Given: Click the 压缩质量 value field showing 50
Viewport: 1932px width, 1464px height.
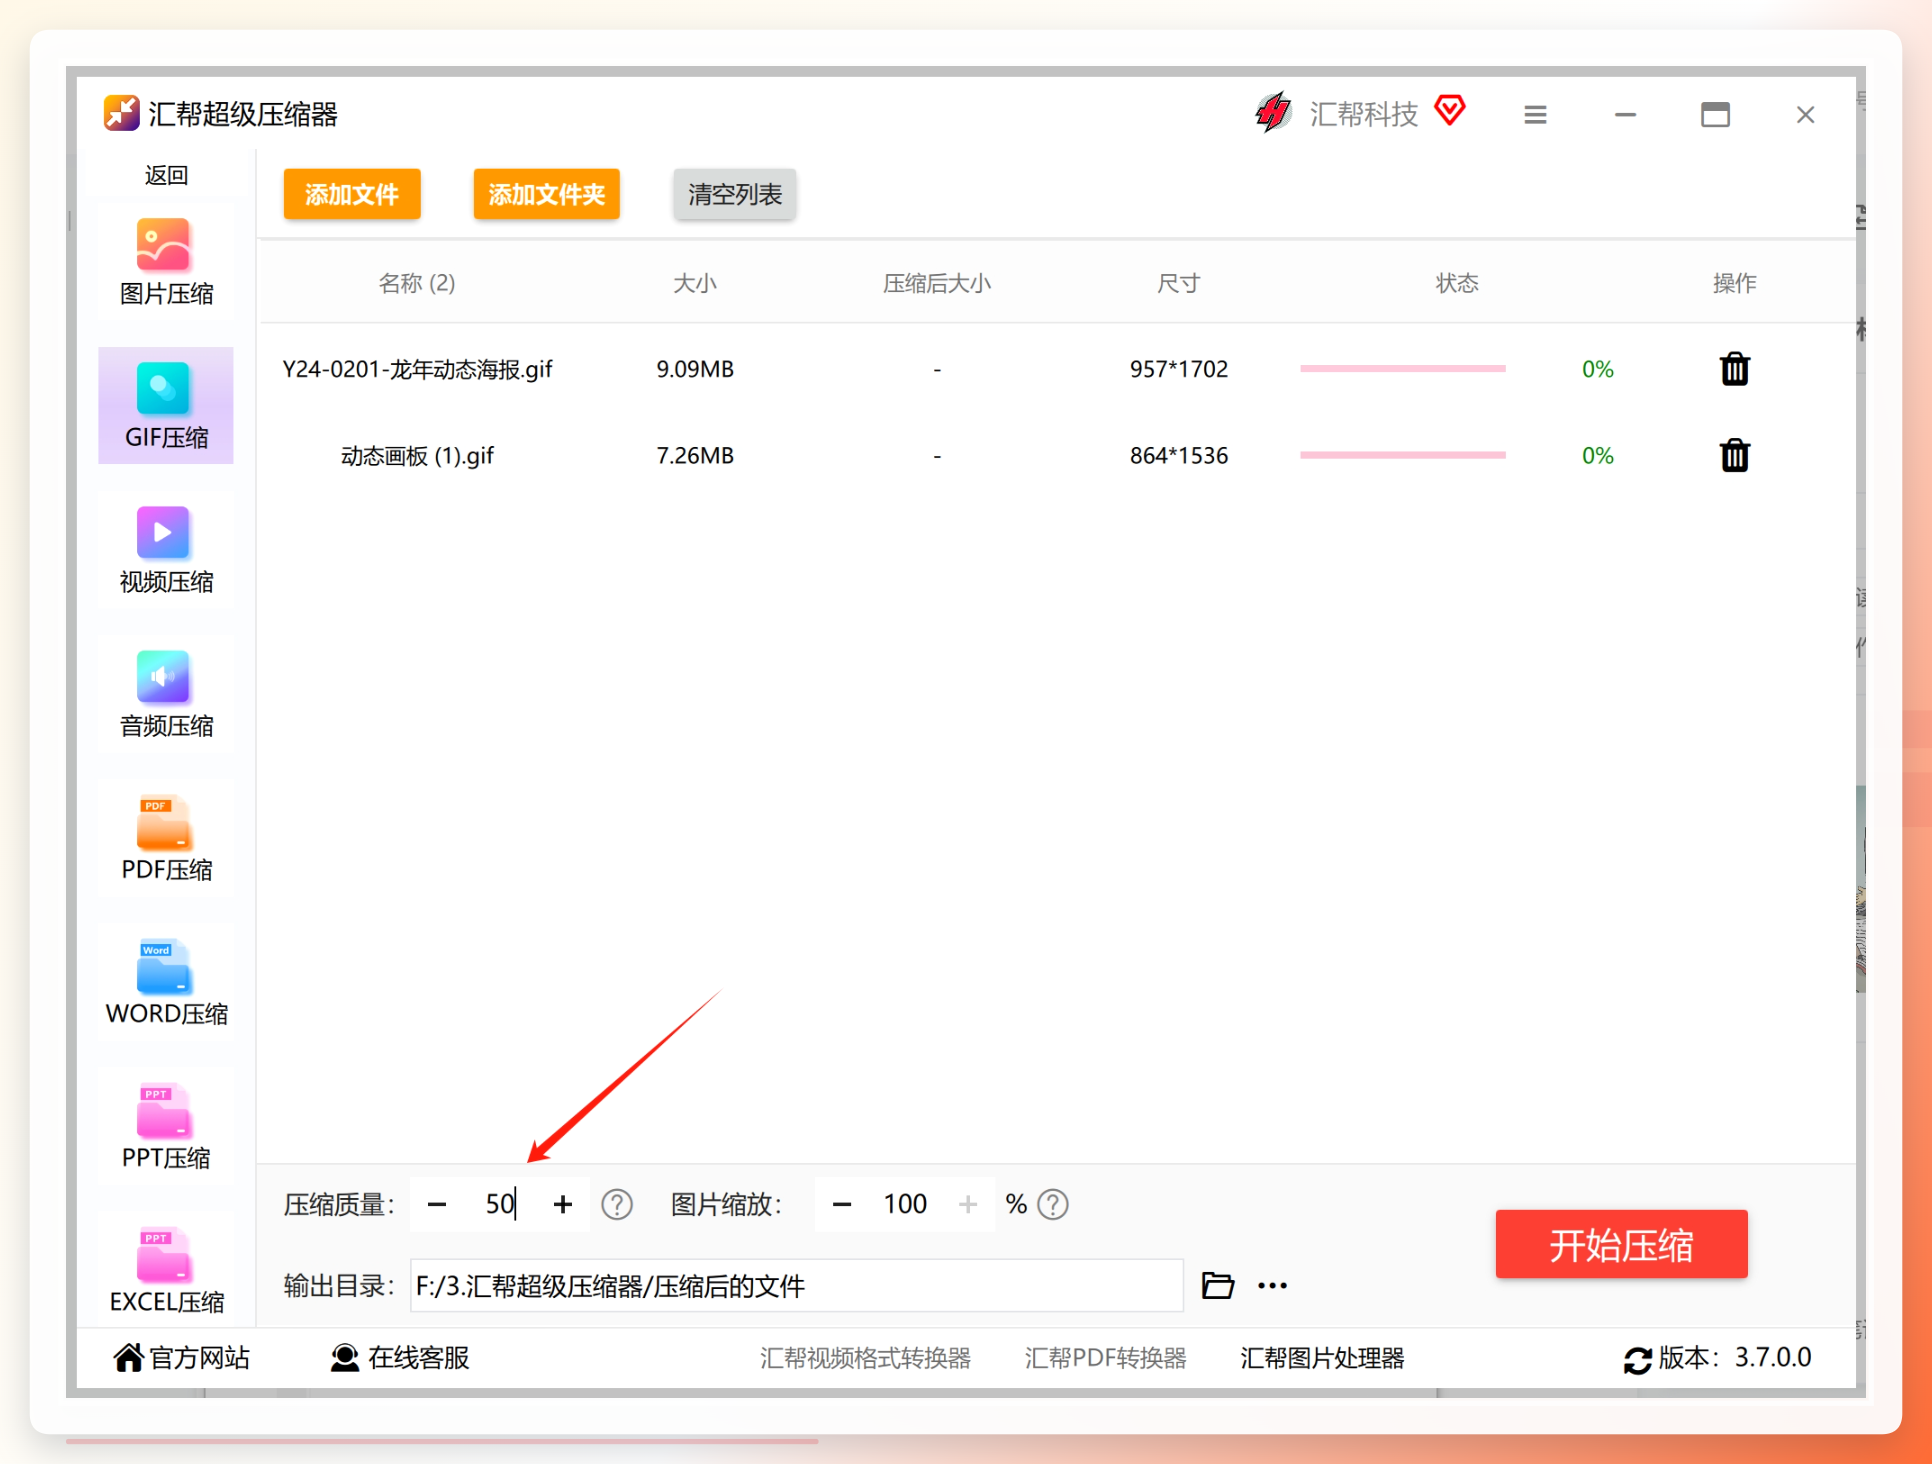Looking at the screenshot, I should [500, 1204].
